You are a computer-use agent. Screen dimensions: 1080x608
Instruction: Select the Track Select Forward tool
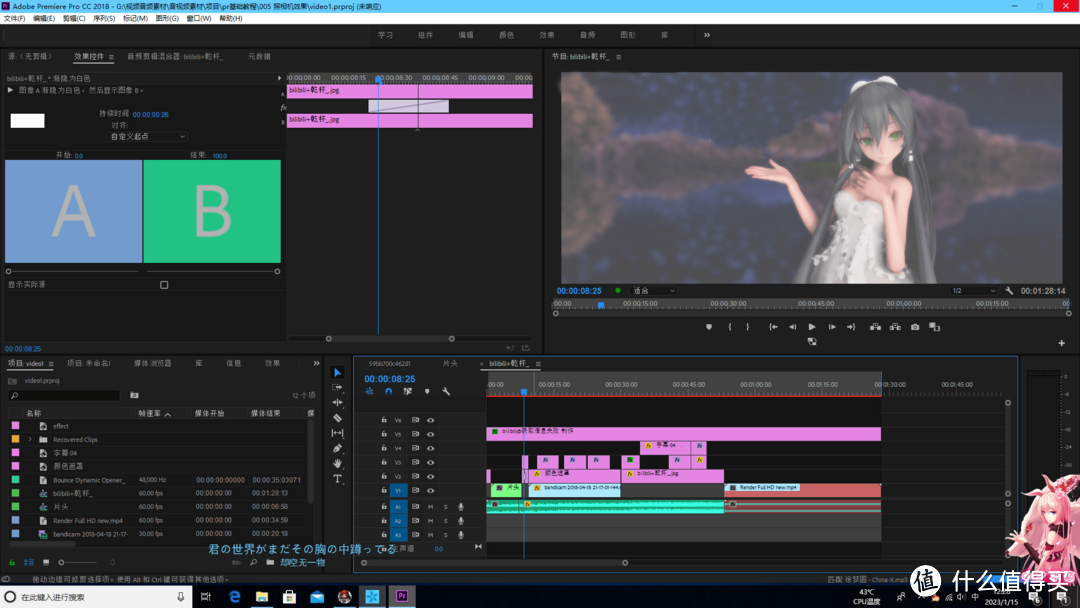coord(338,388)
